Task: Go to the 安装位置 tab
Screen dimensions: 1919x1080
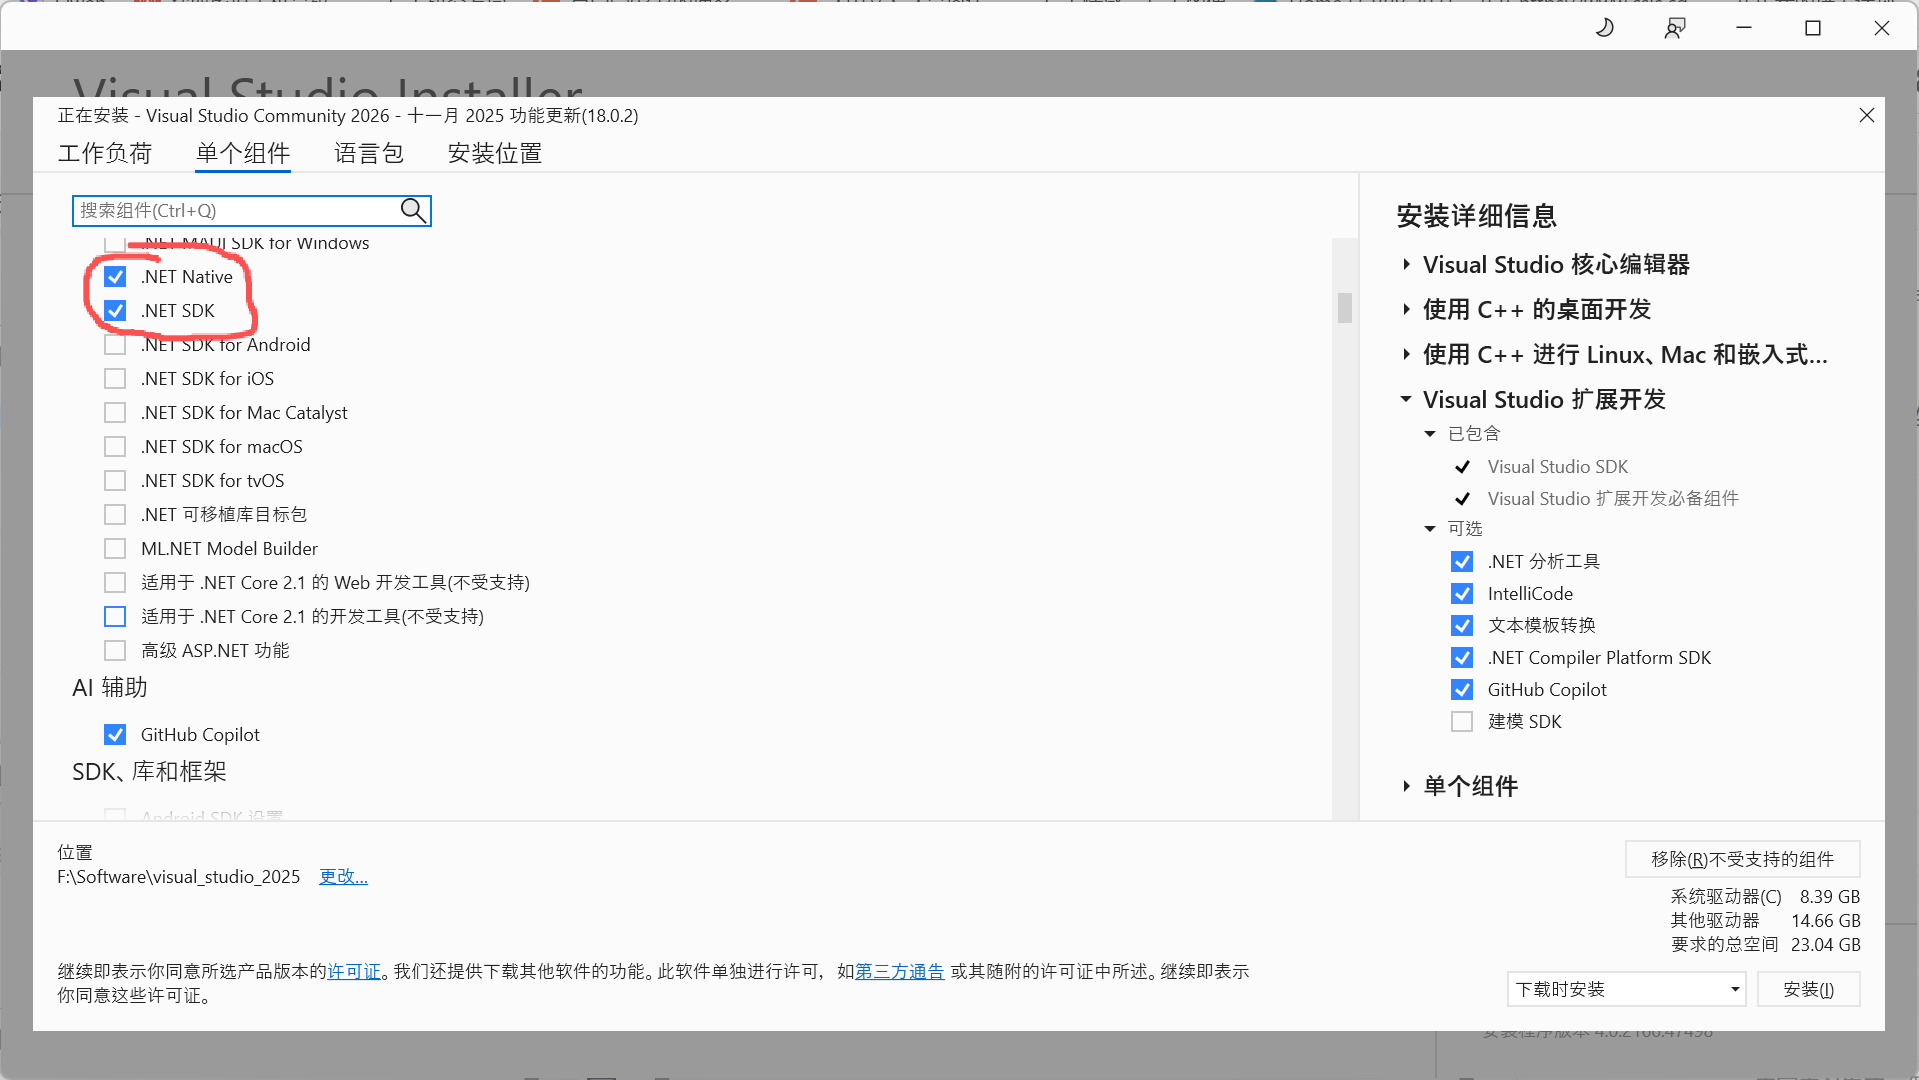Action: 495,153
